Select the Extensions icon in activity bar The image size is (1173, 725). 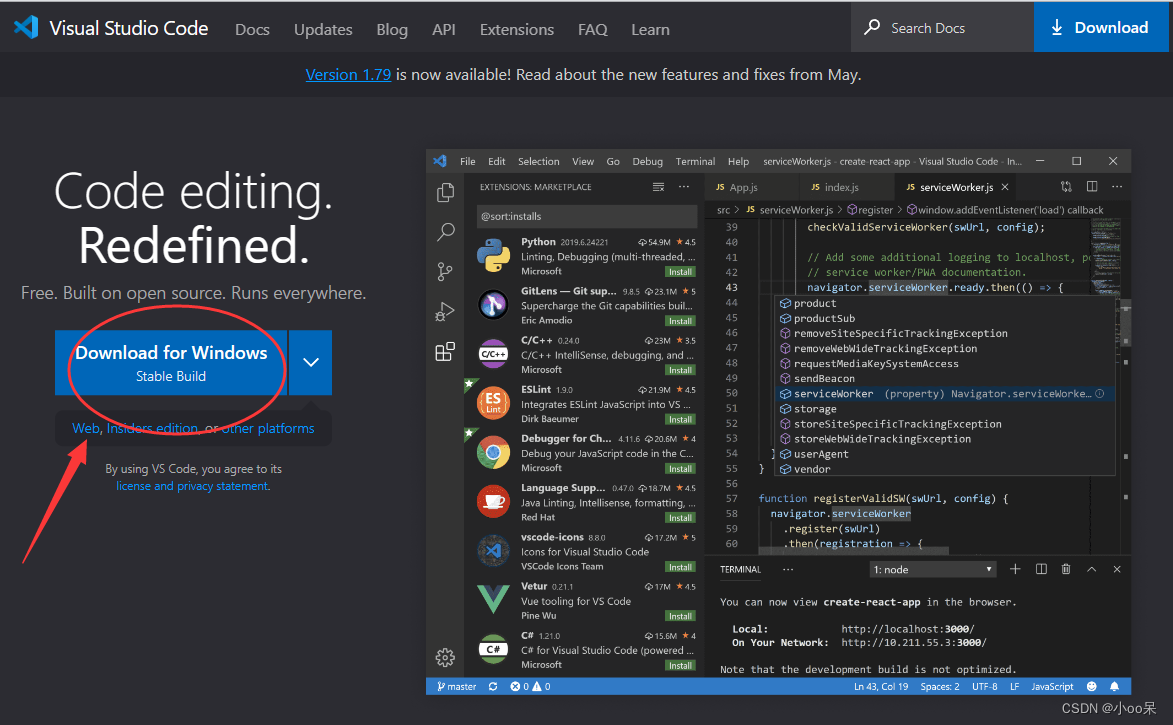click(445, 351)
